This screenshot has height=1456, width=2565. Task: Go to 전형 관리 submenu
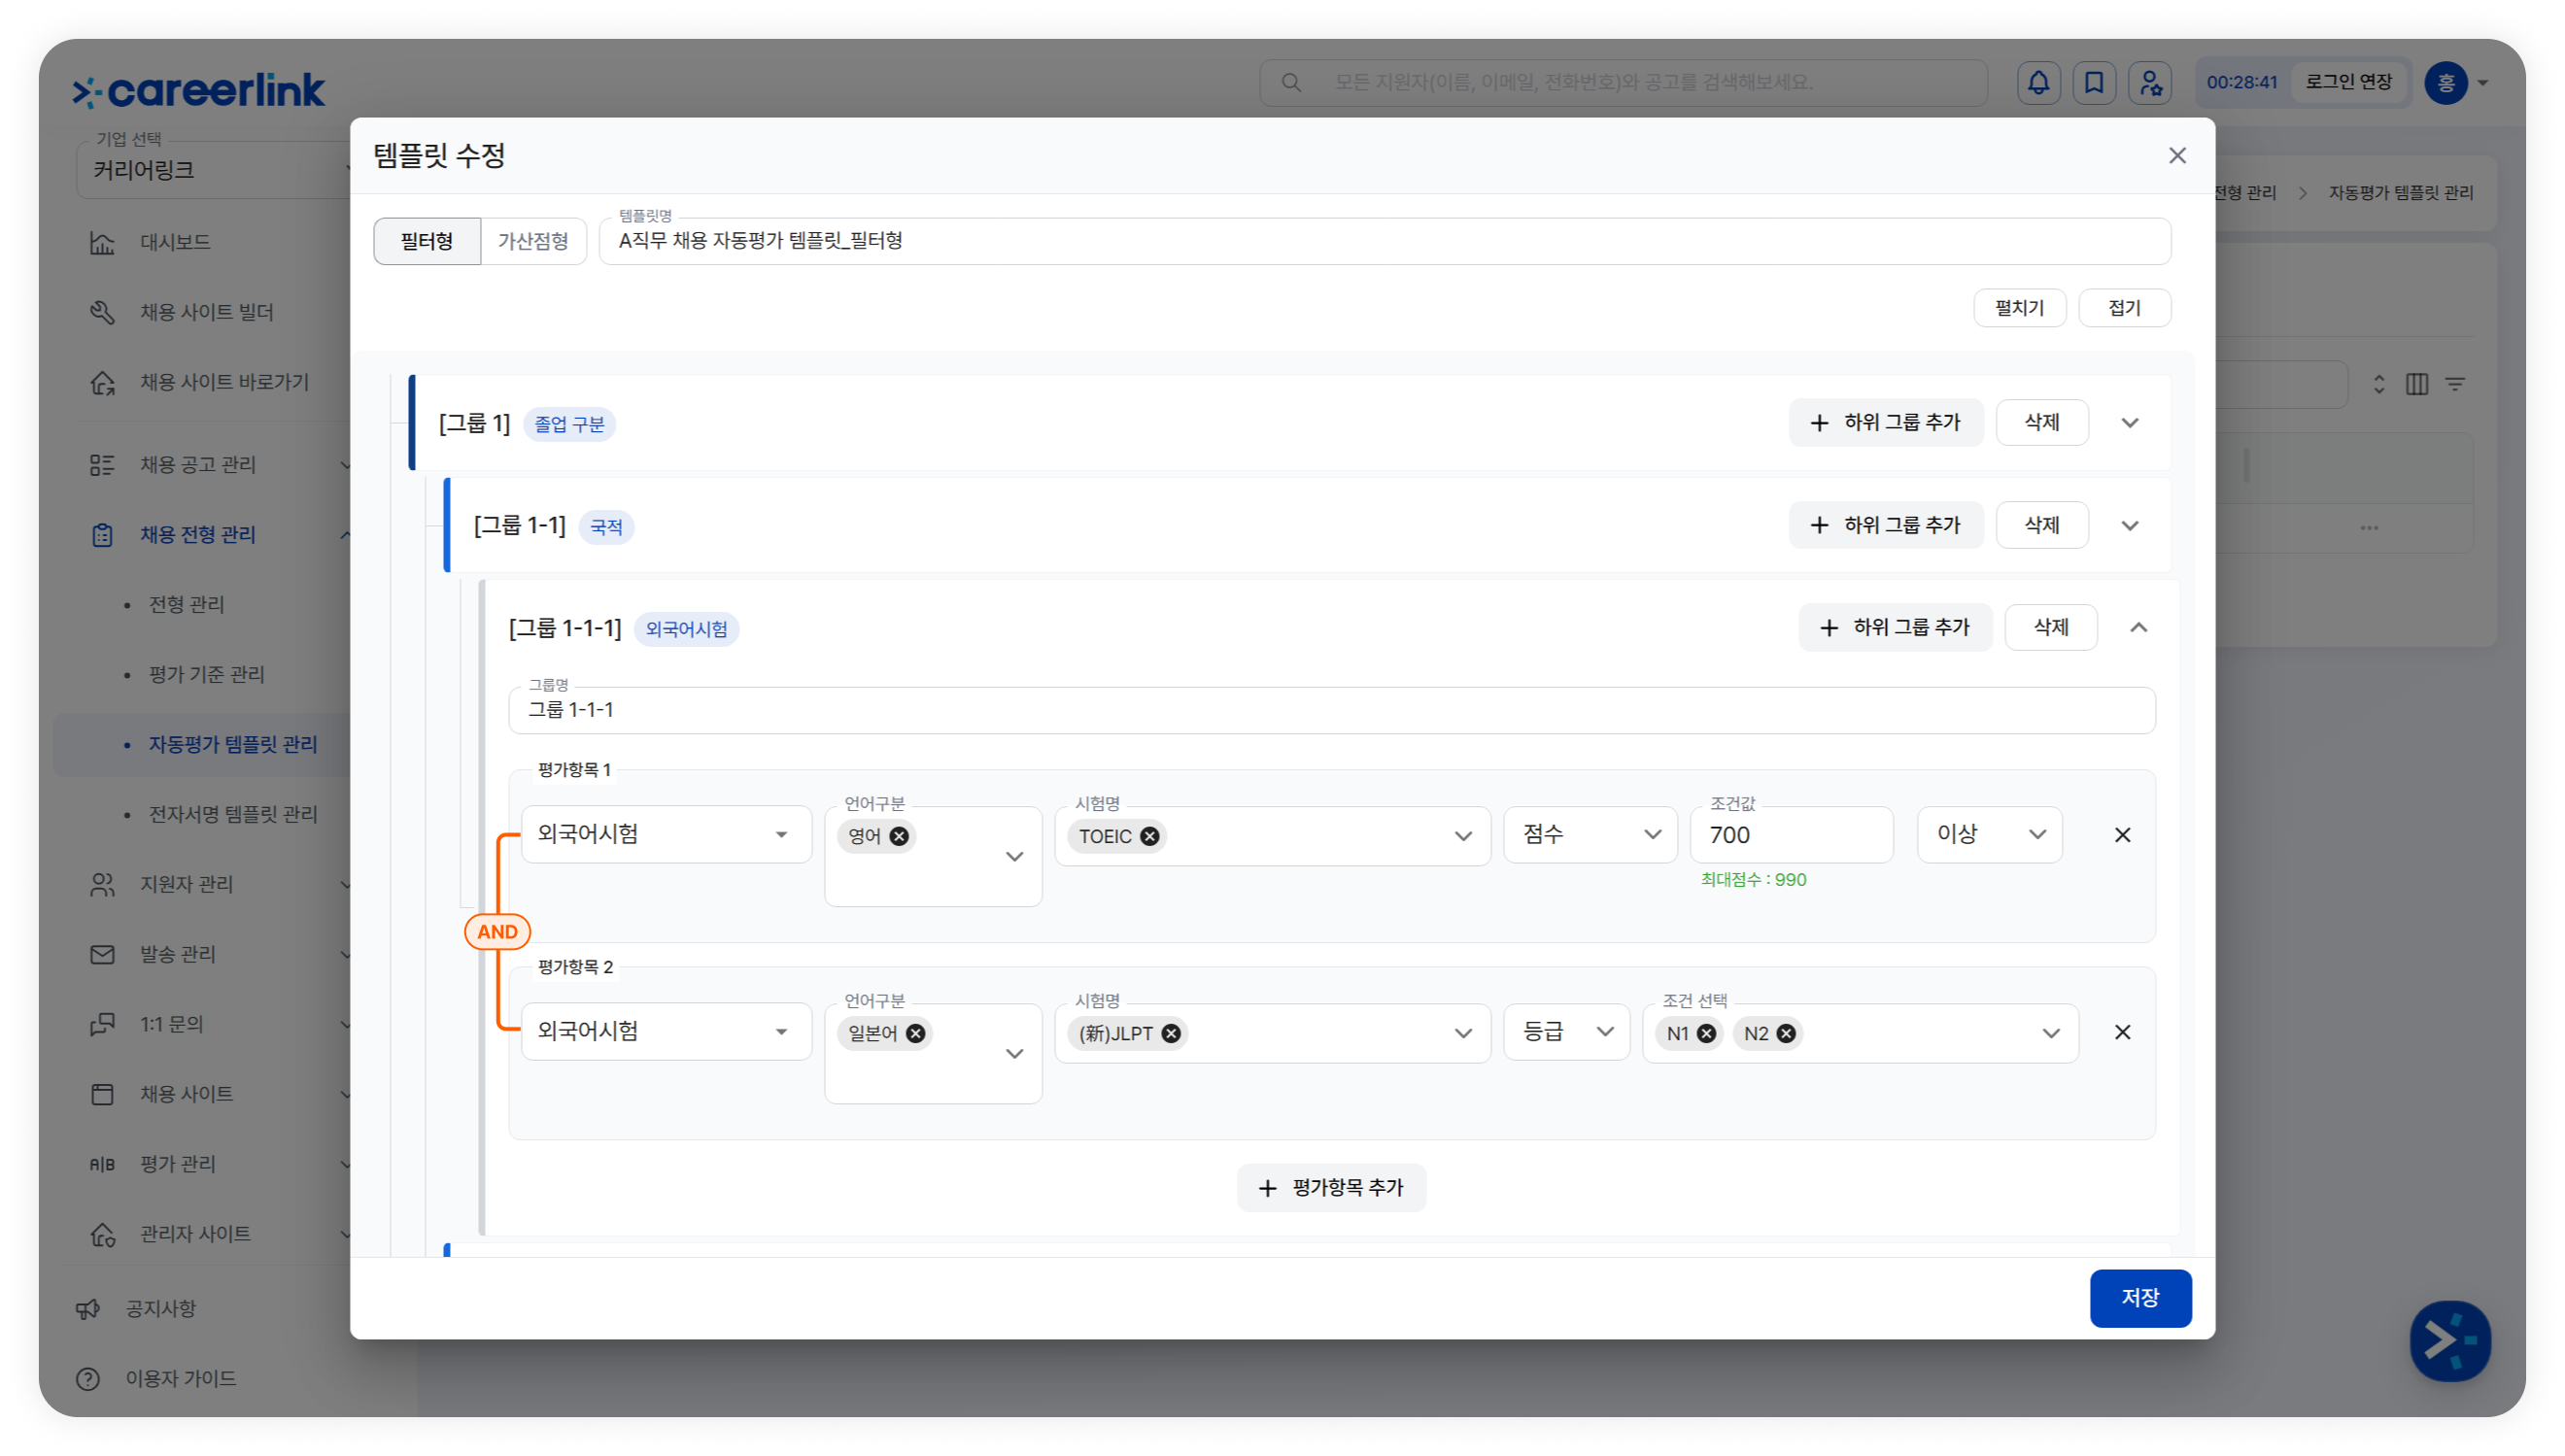coord(186,604)
